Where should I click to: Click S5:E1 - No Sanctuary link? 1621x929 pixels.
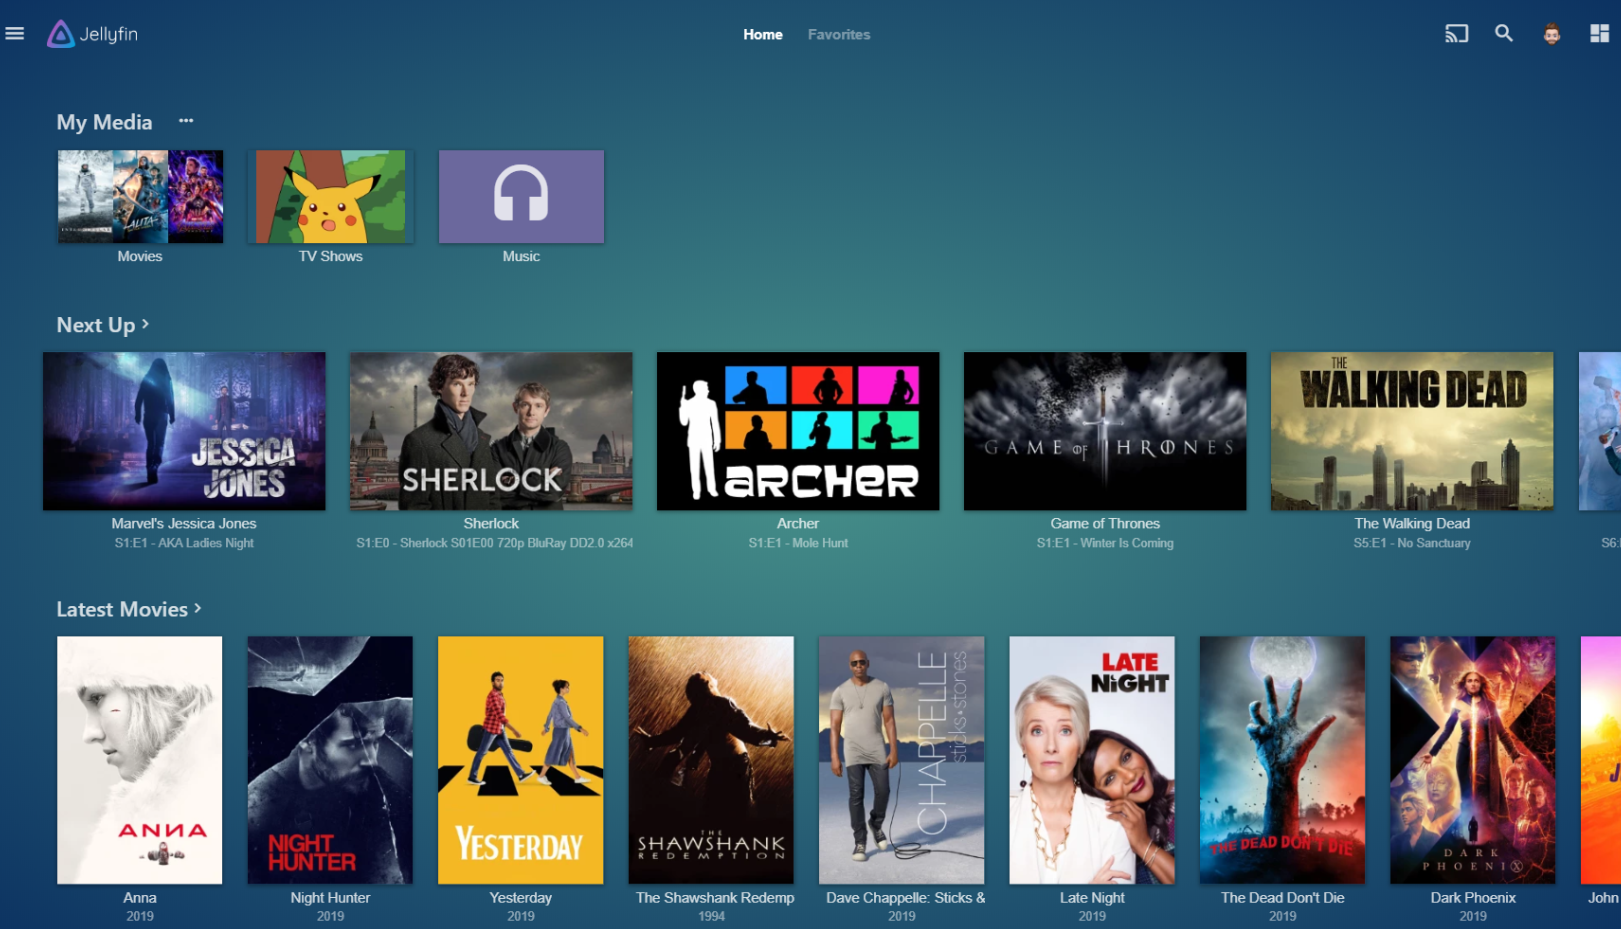1412,543
